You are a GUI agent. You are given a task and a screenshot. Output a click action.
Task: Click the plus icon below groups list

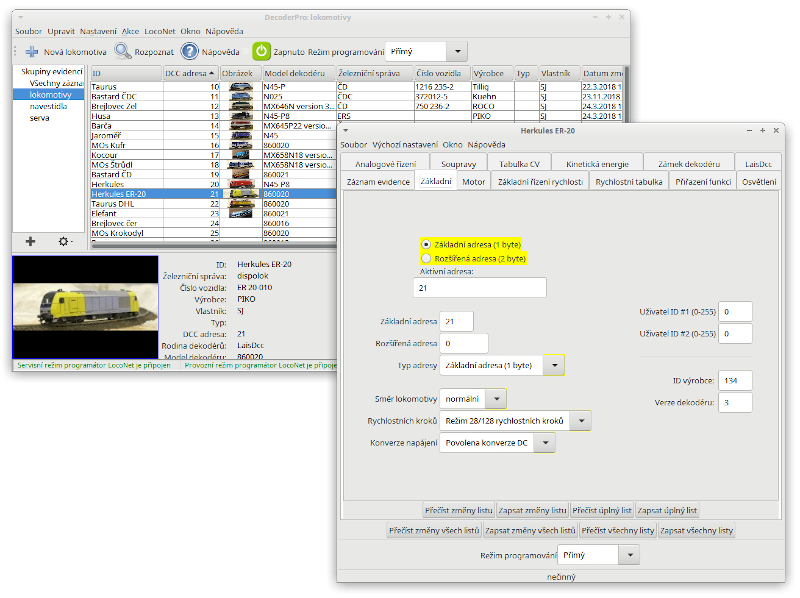[30, 242]
